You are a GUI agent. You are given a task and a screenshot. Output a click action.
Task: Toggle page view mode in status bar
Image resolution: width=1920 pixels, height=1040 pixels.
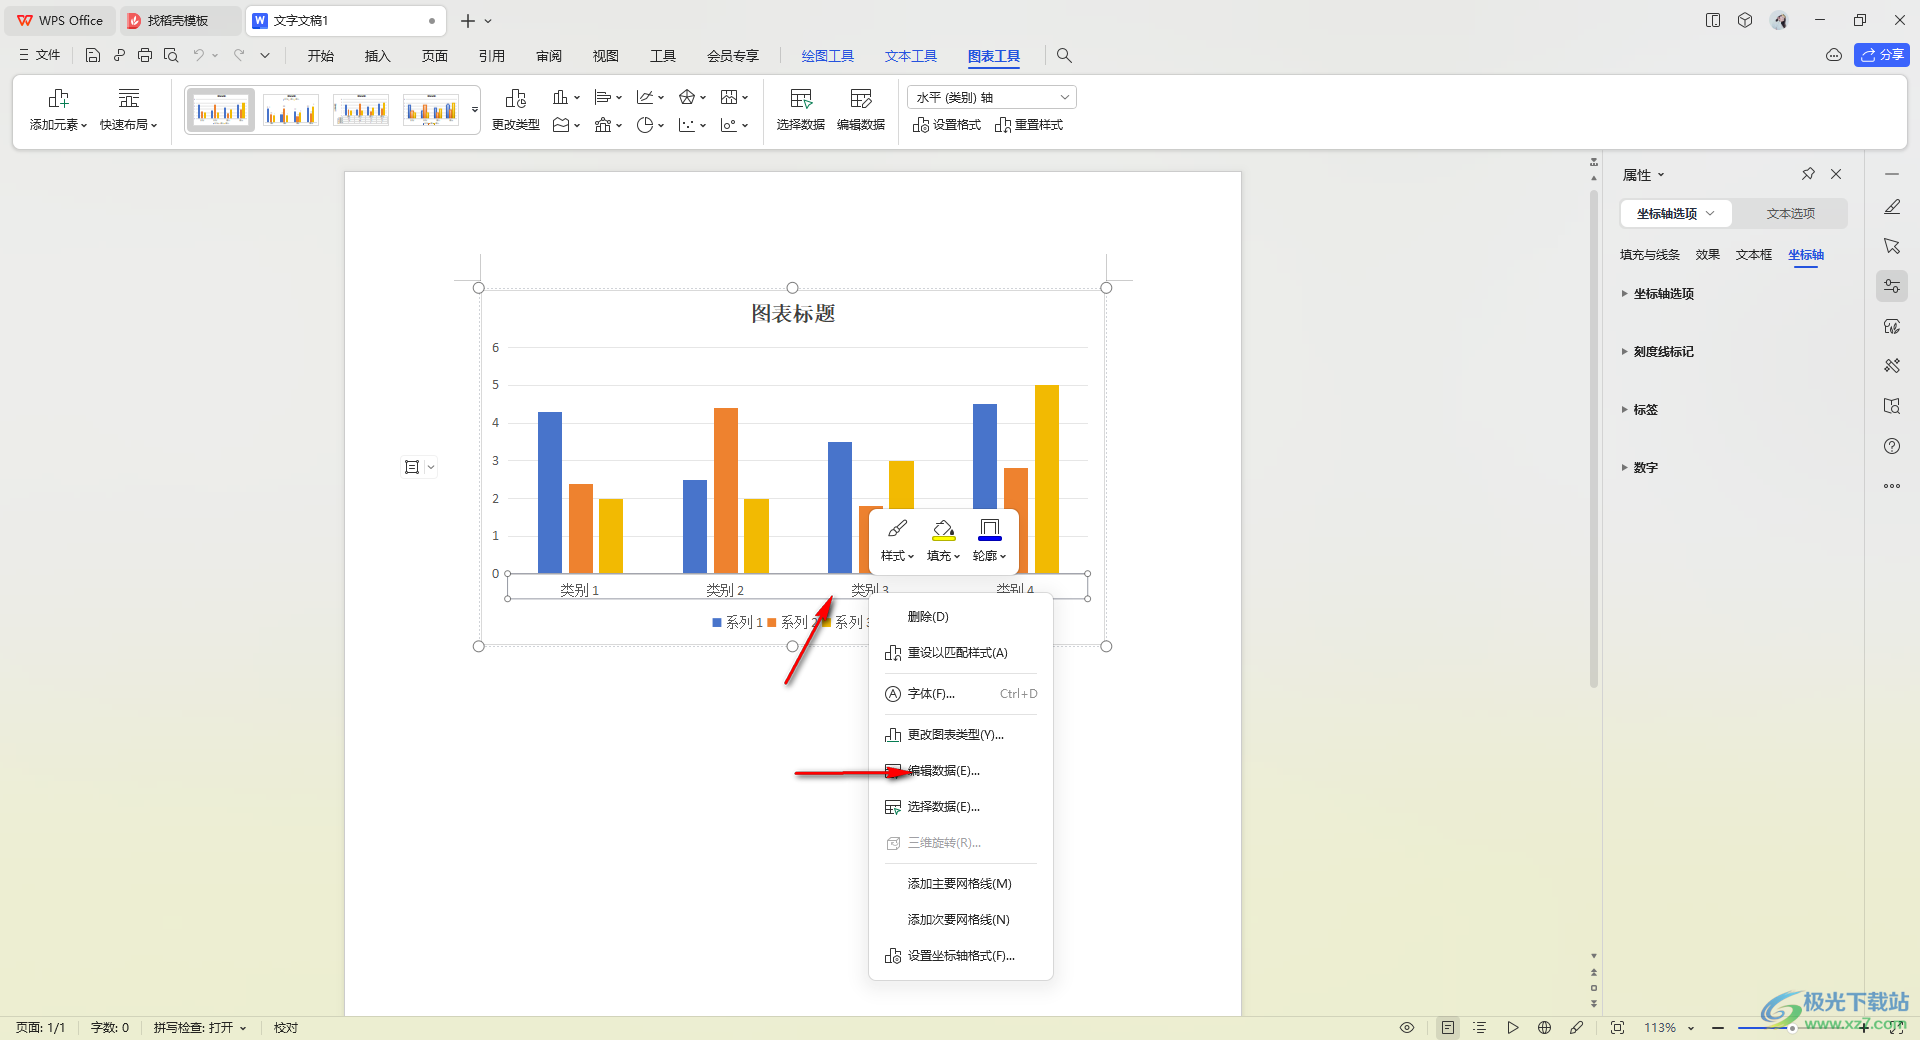pos(1448,1028)
